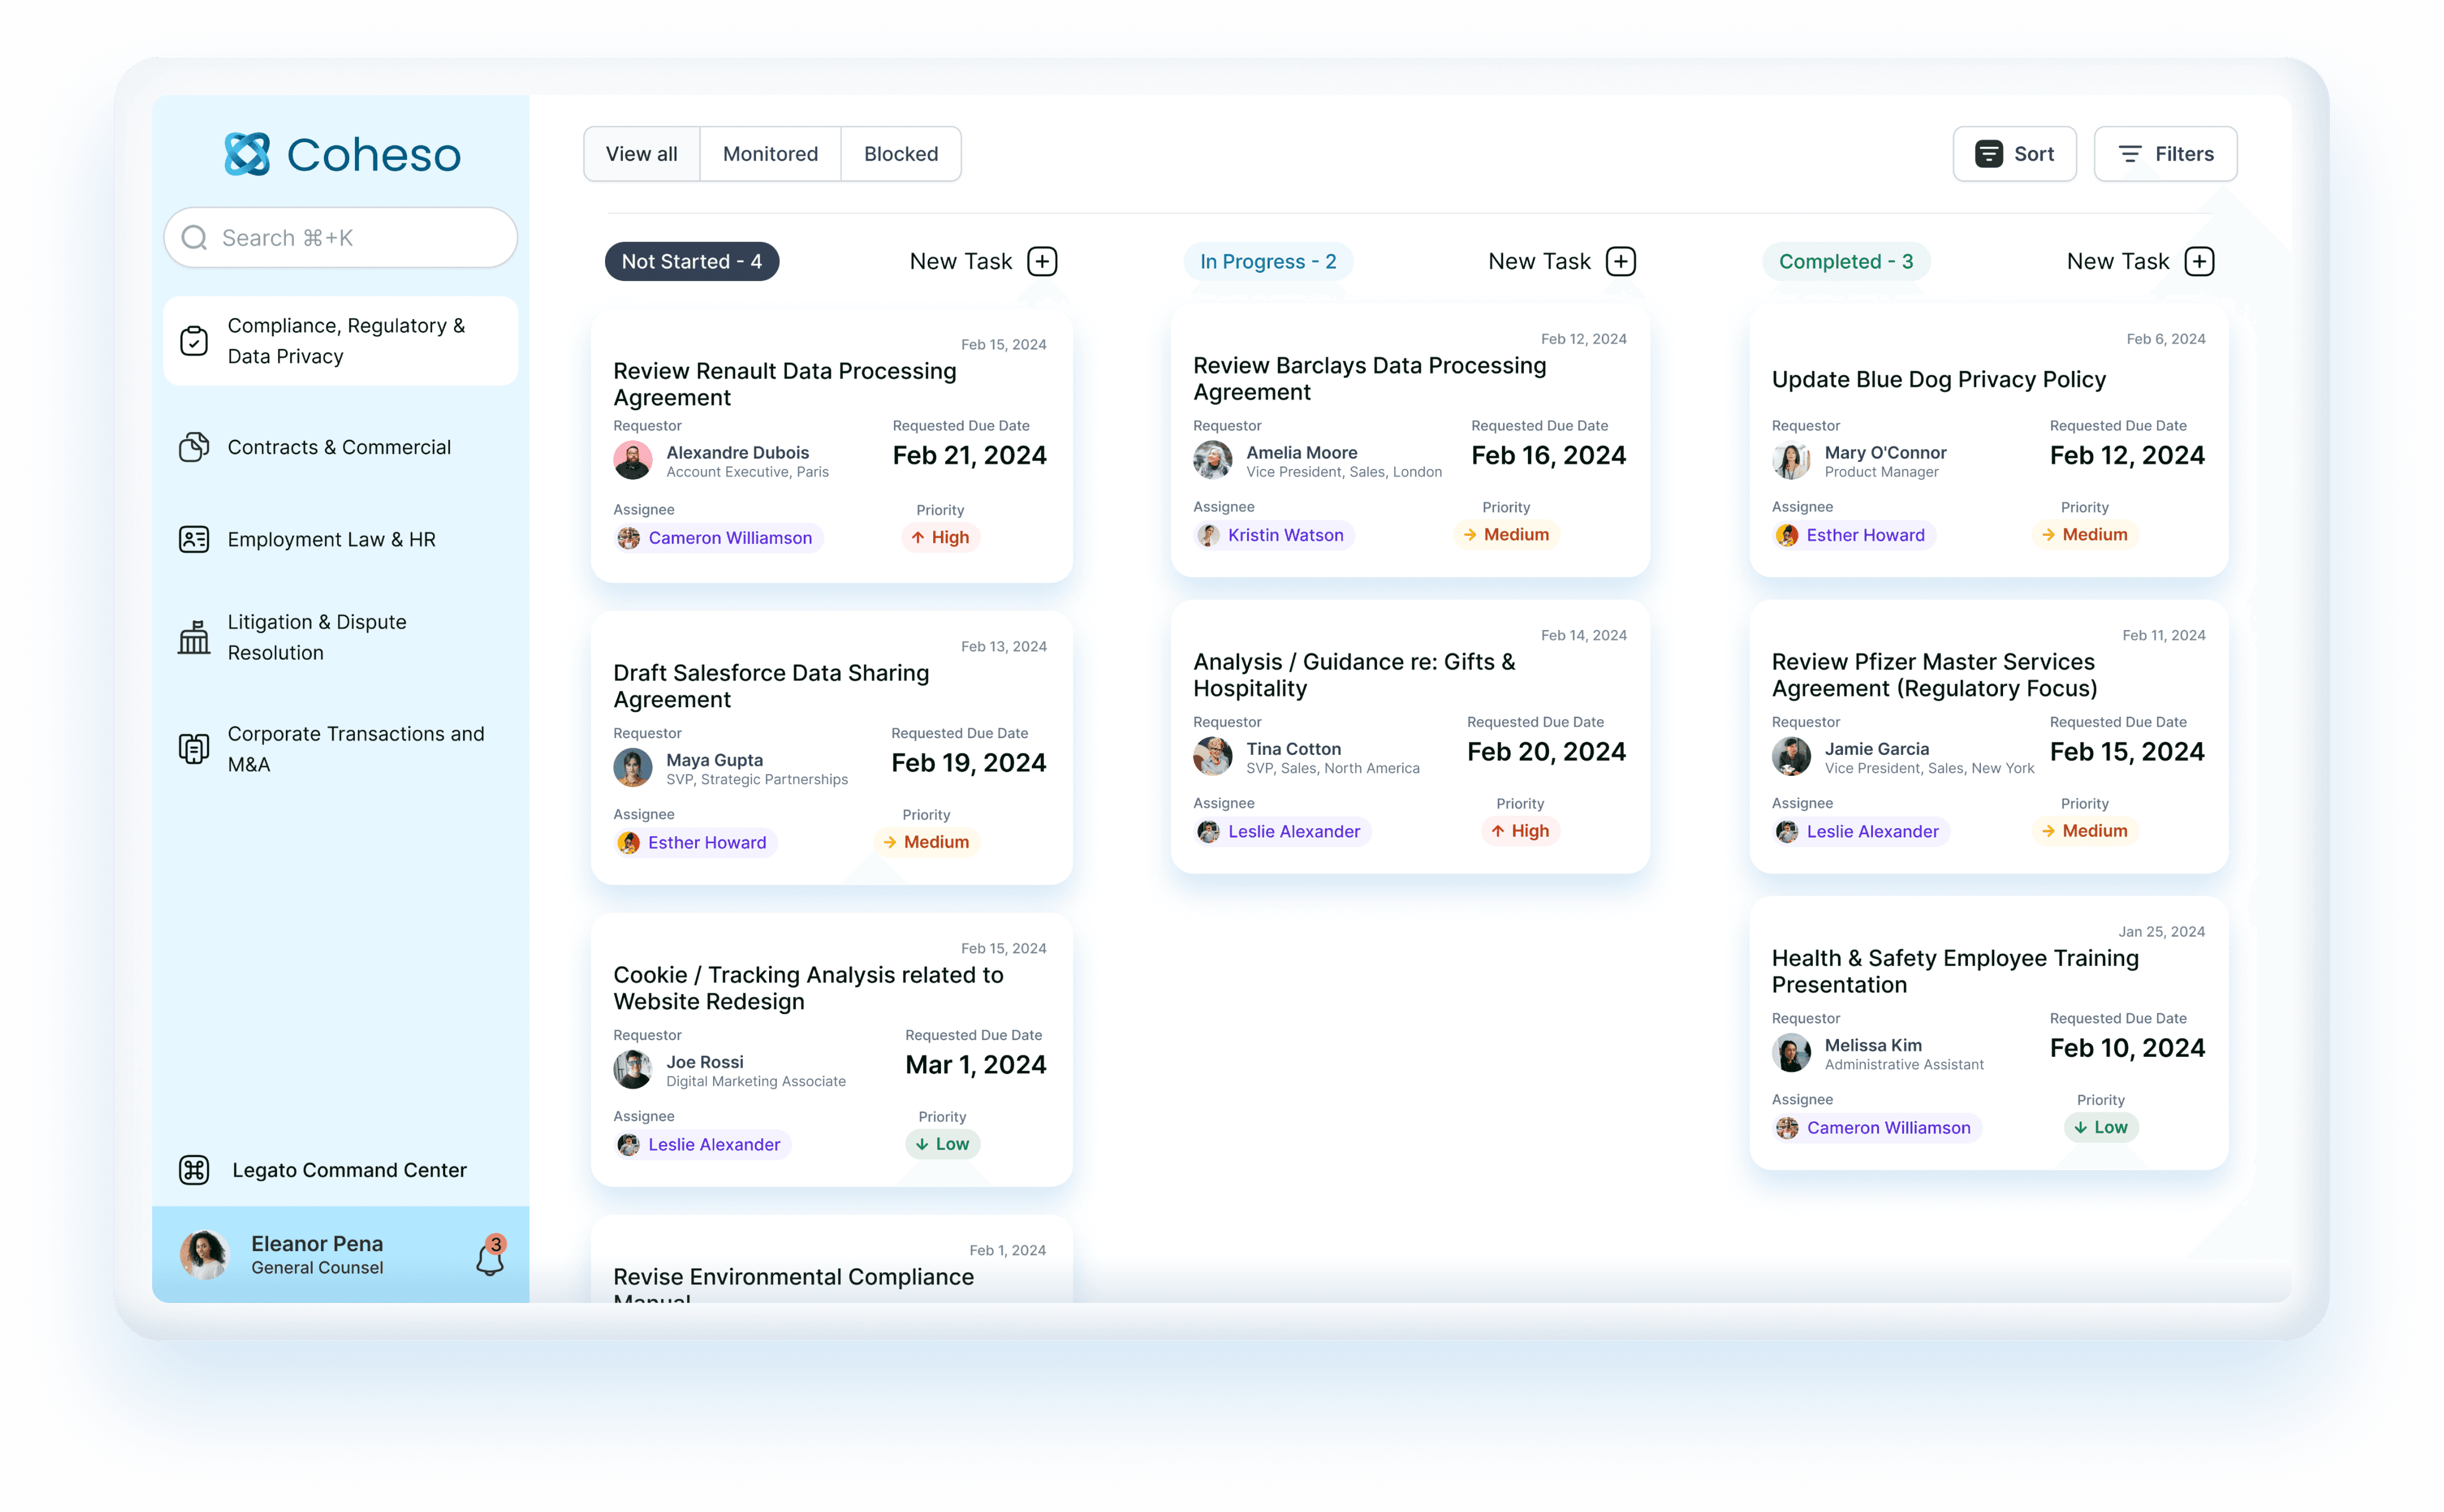This screenshot has height=1512, width=2444.
Task: Open the Sort menu
Action: [2014, 153]
